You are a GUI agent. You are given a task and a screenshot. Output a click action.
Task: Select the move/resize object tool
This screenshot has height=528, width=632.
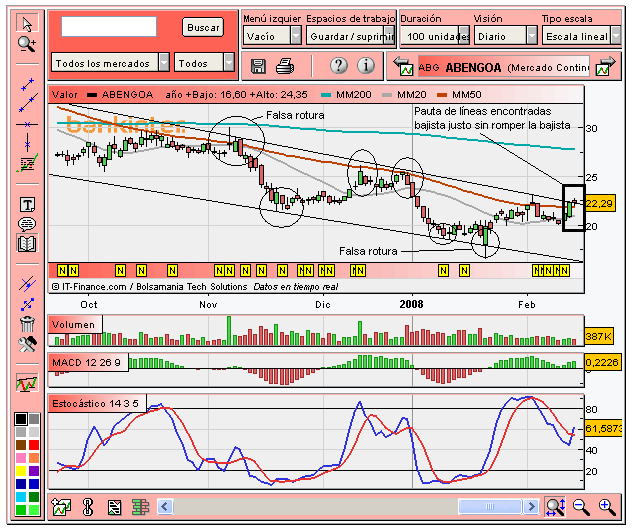coord(27,304)
